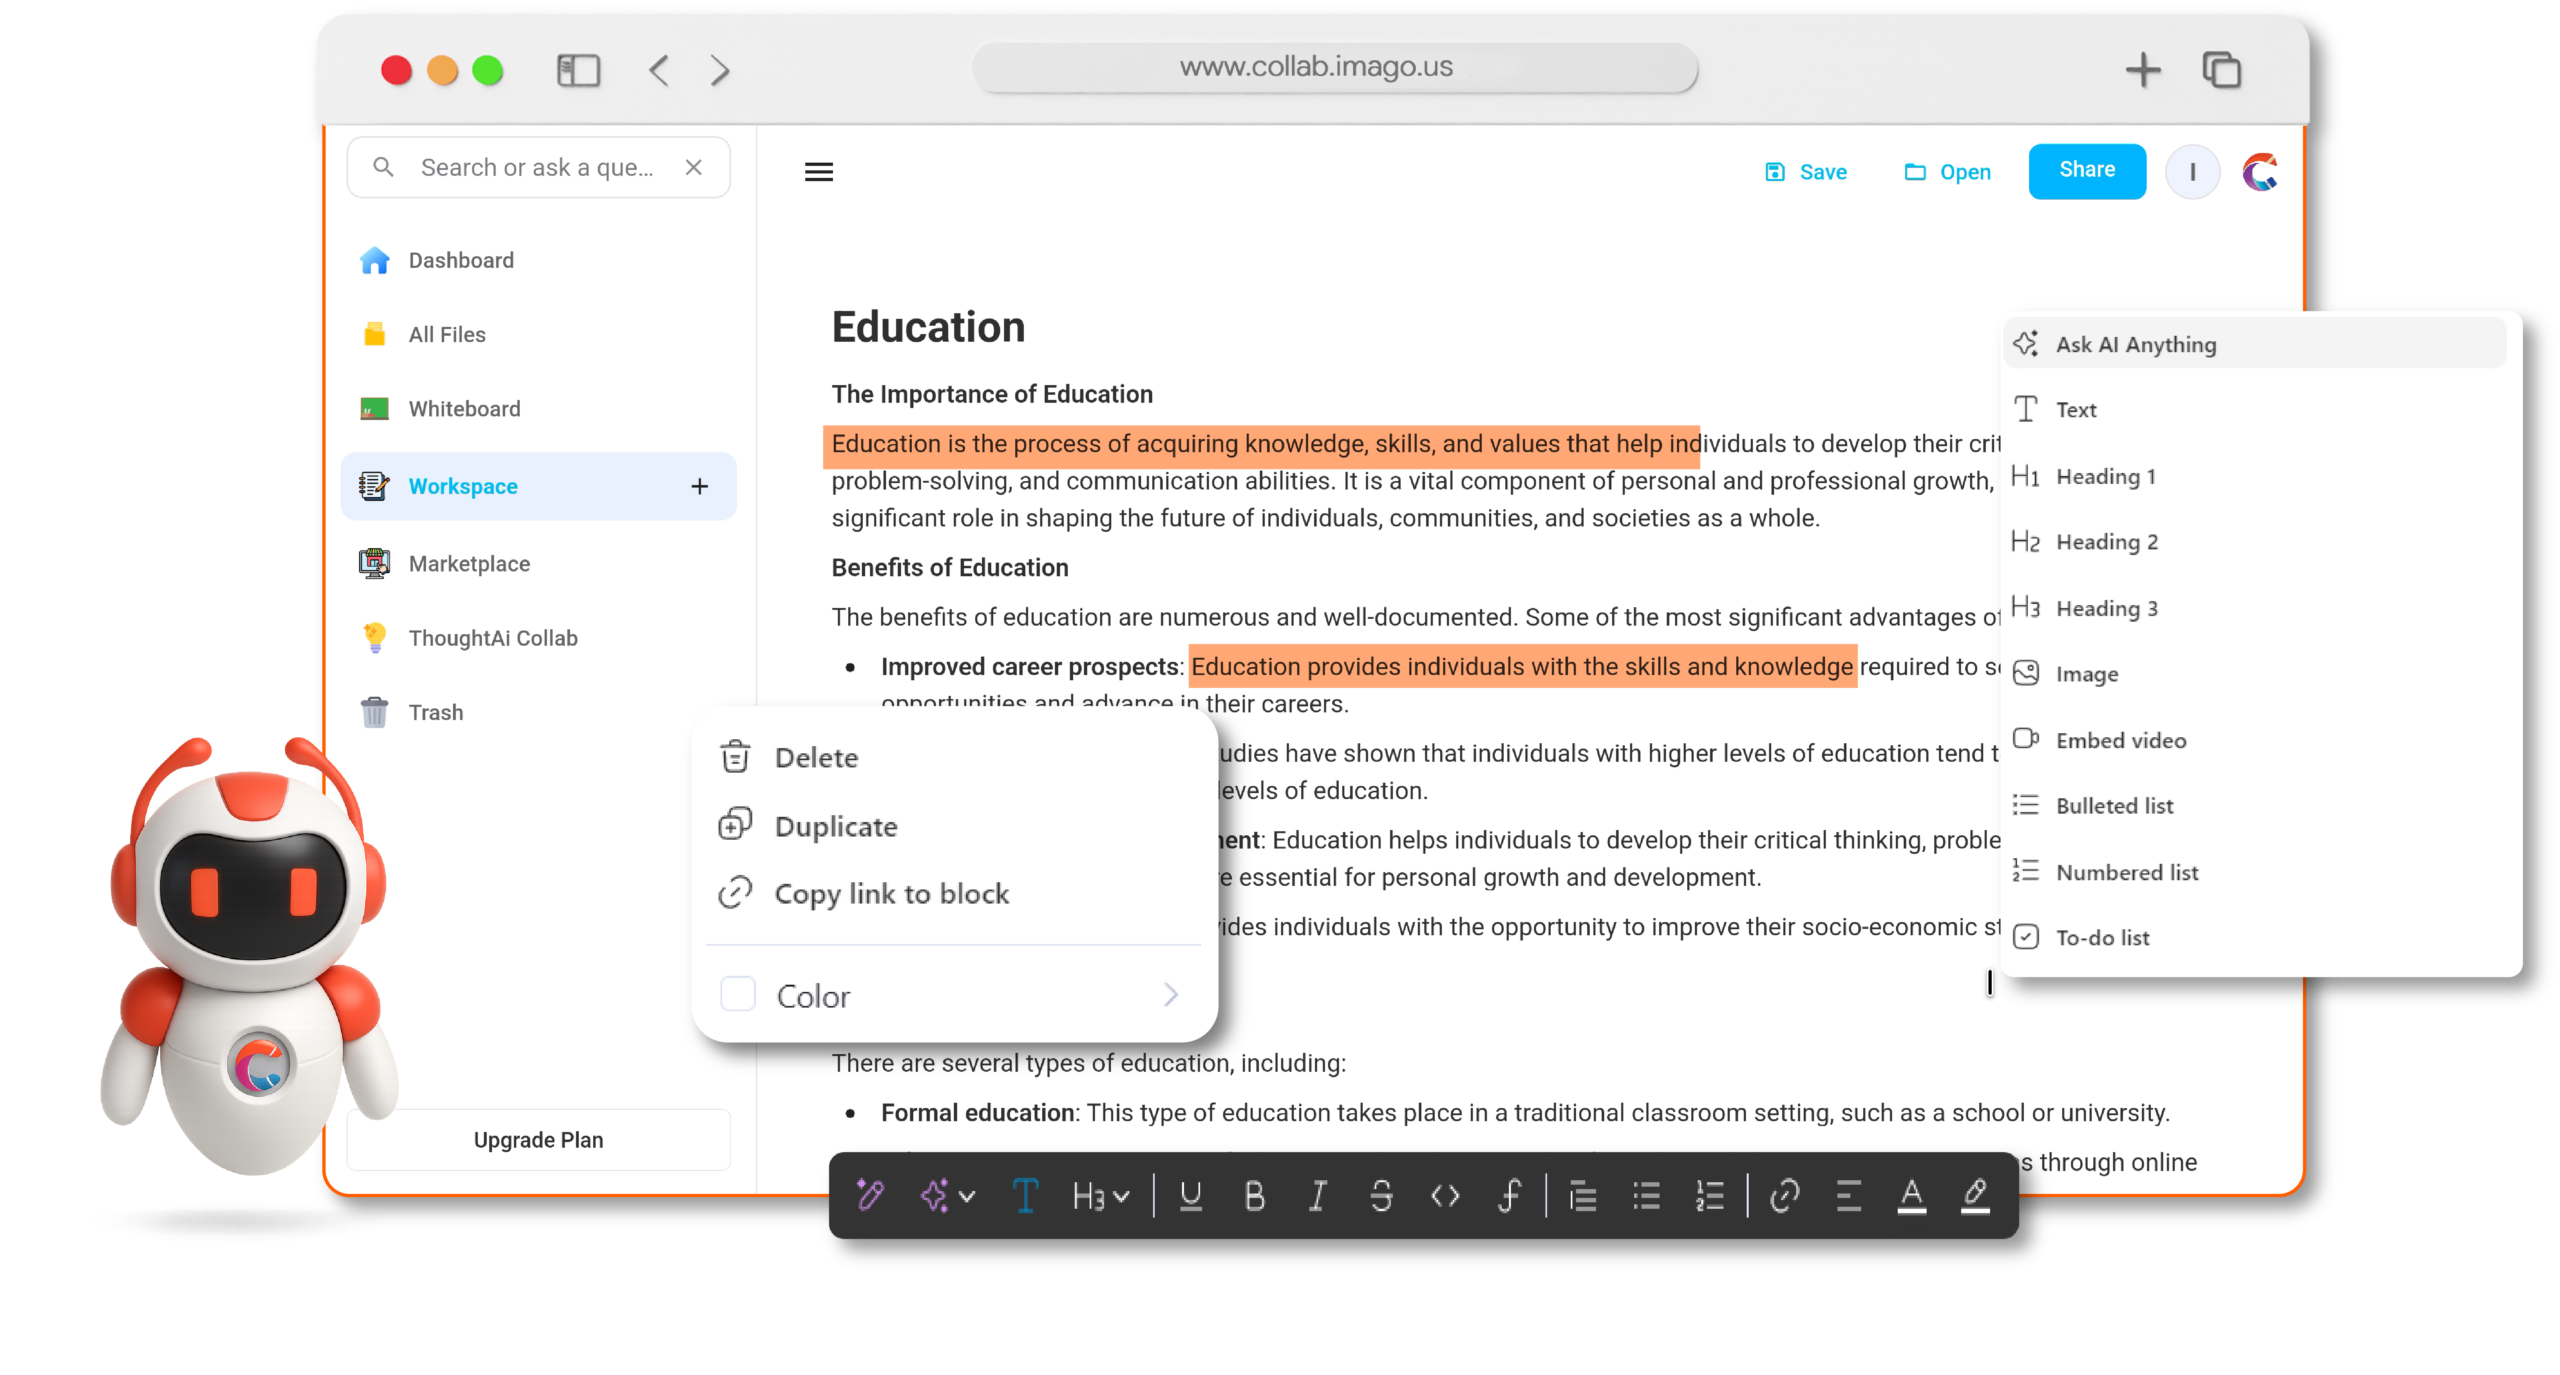Expand the AI sparkle dropdown arrow
The image size is (2560, 1375).
(967, 1196)
